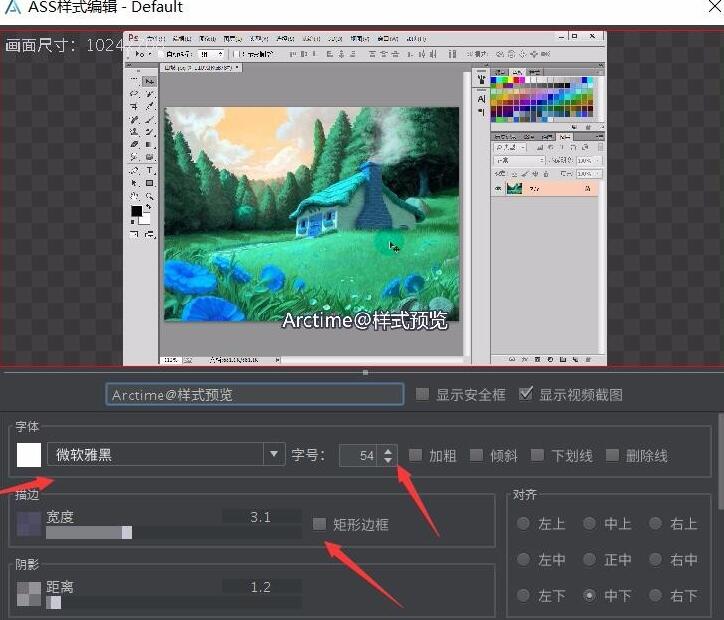Click the outline width value 3.1
The image size is (724, 620).
pyautogui.click(x=261, y=517)
